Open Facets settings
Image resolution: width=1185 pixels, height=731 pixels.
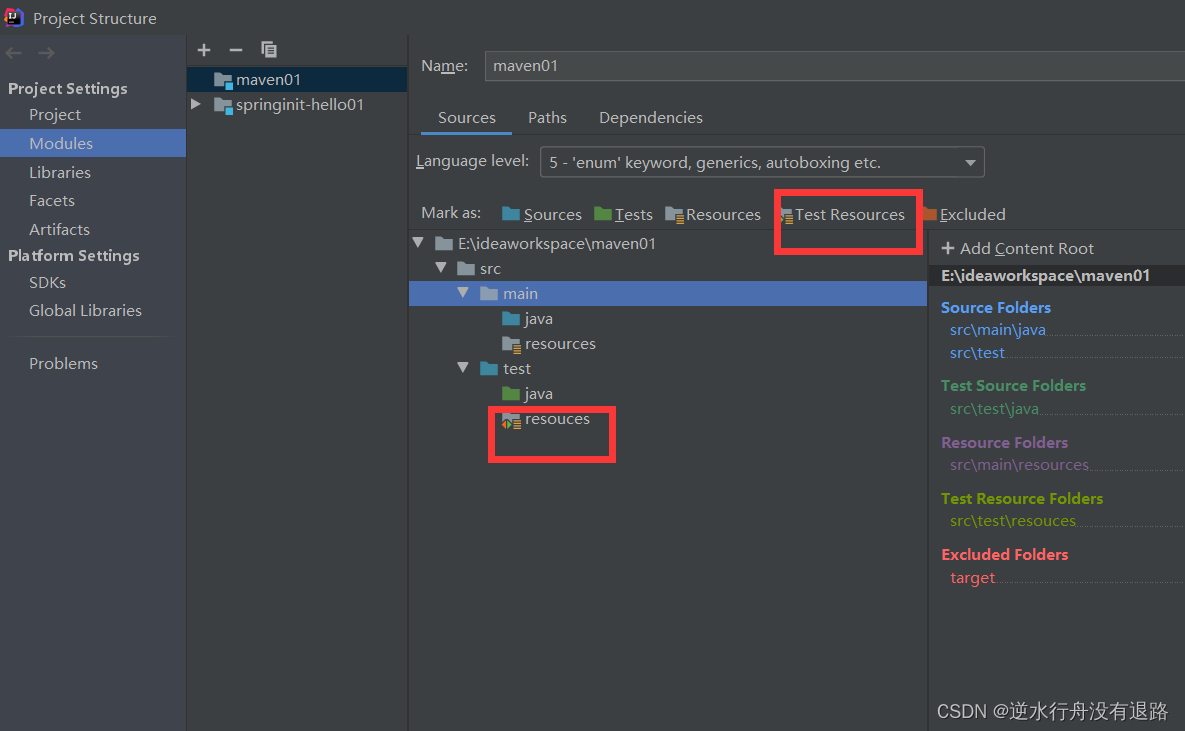click(51, 200)
